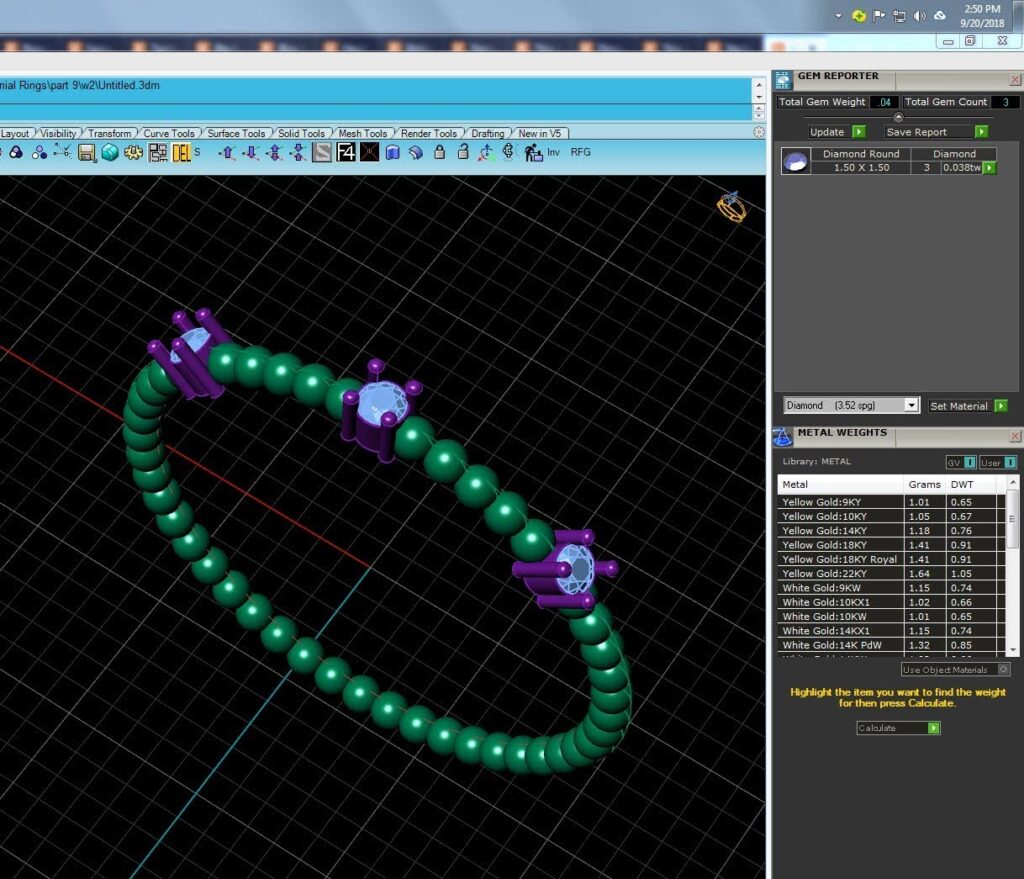The height and width of the screenshot is (879, 1024).
Task: Click the person-at-desk toolbar icon
Action: click(x=534, y=153)
